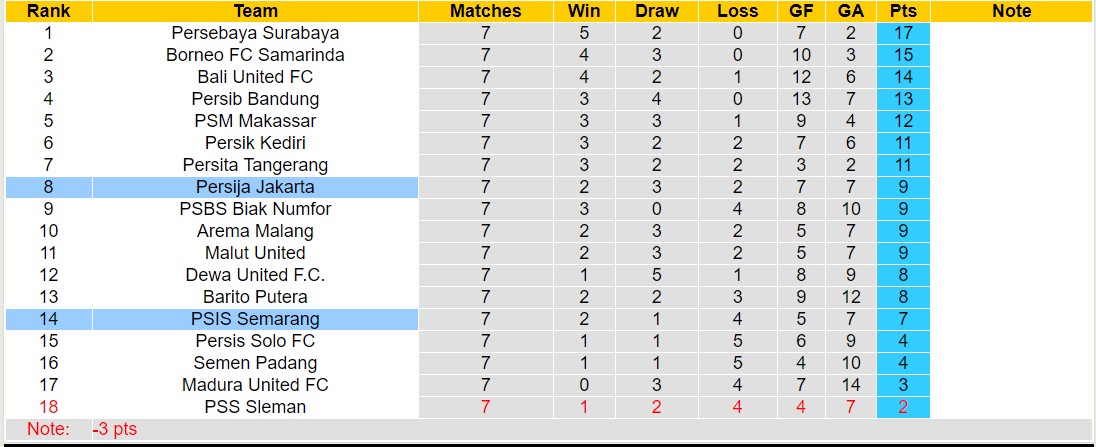Click the highlighted Persija Jakarta row
Image resolution: width=1096 pixels, height=447 pixels.
[255, 187]
